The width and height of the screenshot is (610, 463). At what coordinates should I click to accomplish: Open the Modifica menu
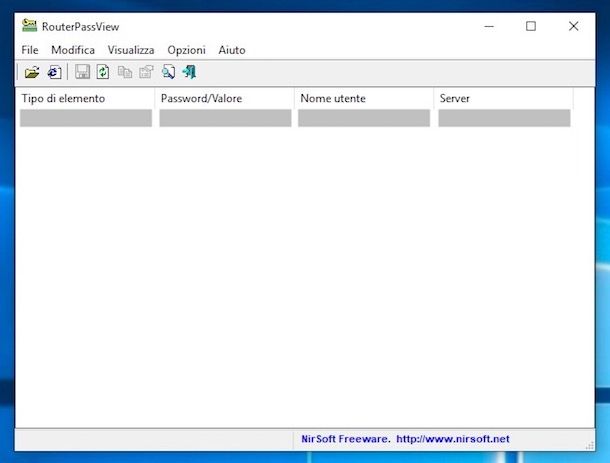[x=73, y=50]
